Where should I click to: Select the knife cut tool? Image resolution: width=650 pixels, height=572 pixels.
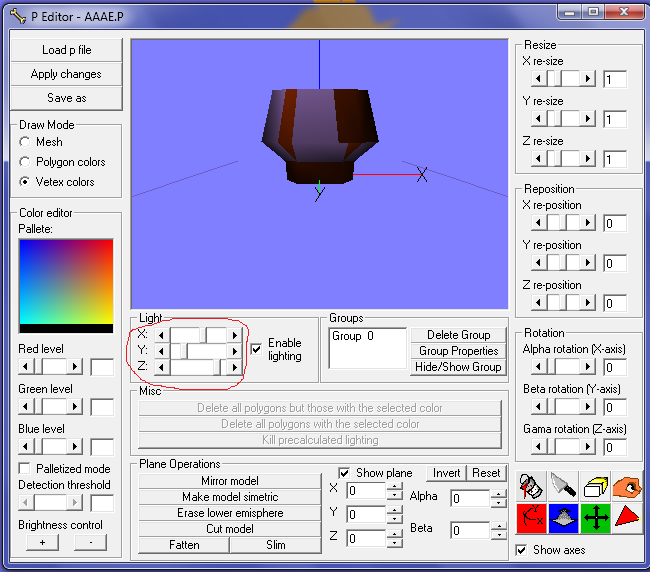[x=563, y=487]
